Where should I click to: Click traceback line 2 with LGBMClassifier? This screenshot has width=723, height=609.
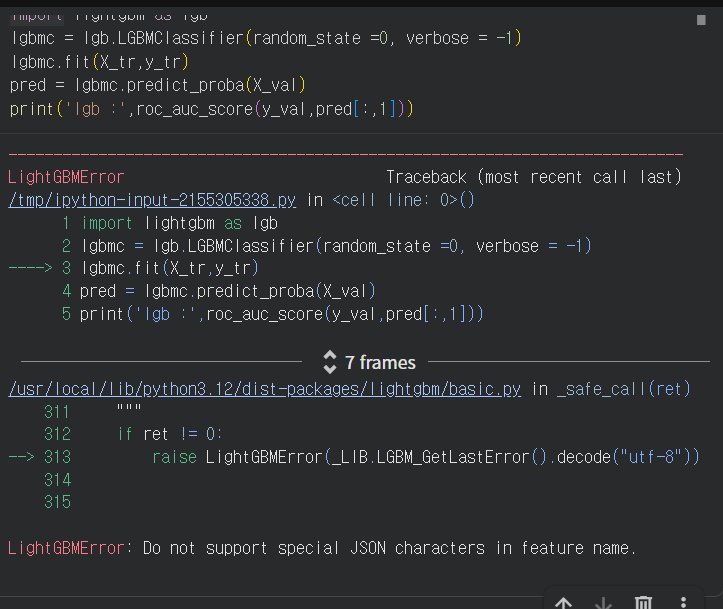click(326, 246)
